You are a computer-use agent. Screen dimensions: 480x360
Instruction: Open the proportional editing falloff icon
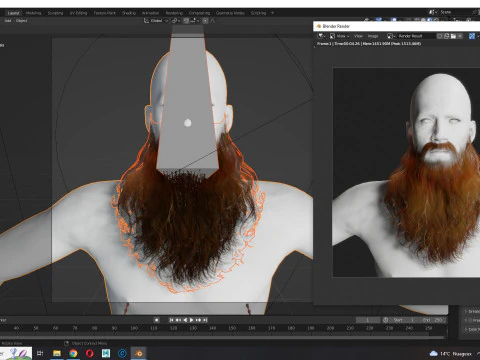[212, 21]
